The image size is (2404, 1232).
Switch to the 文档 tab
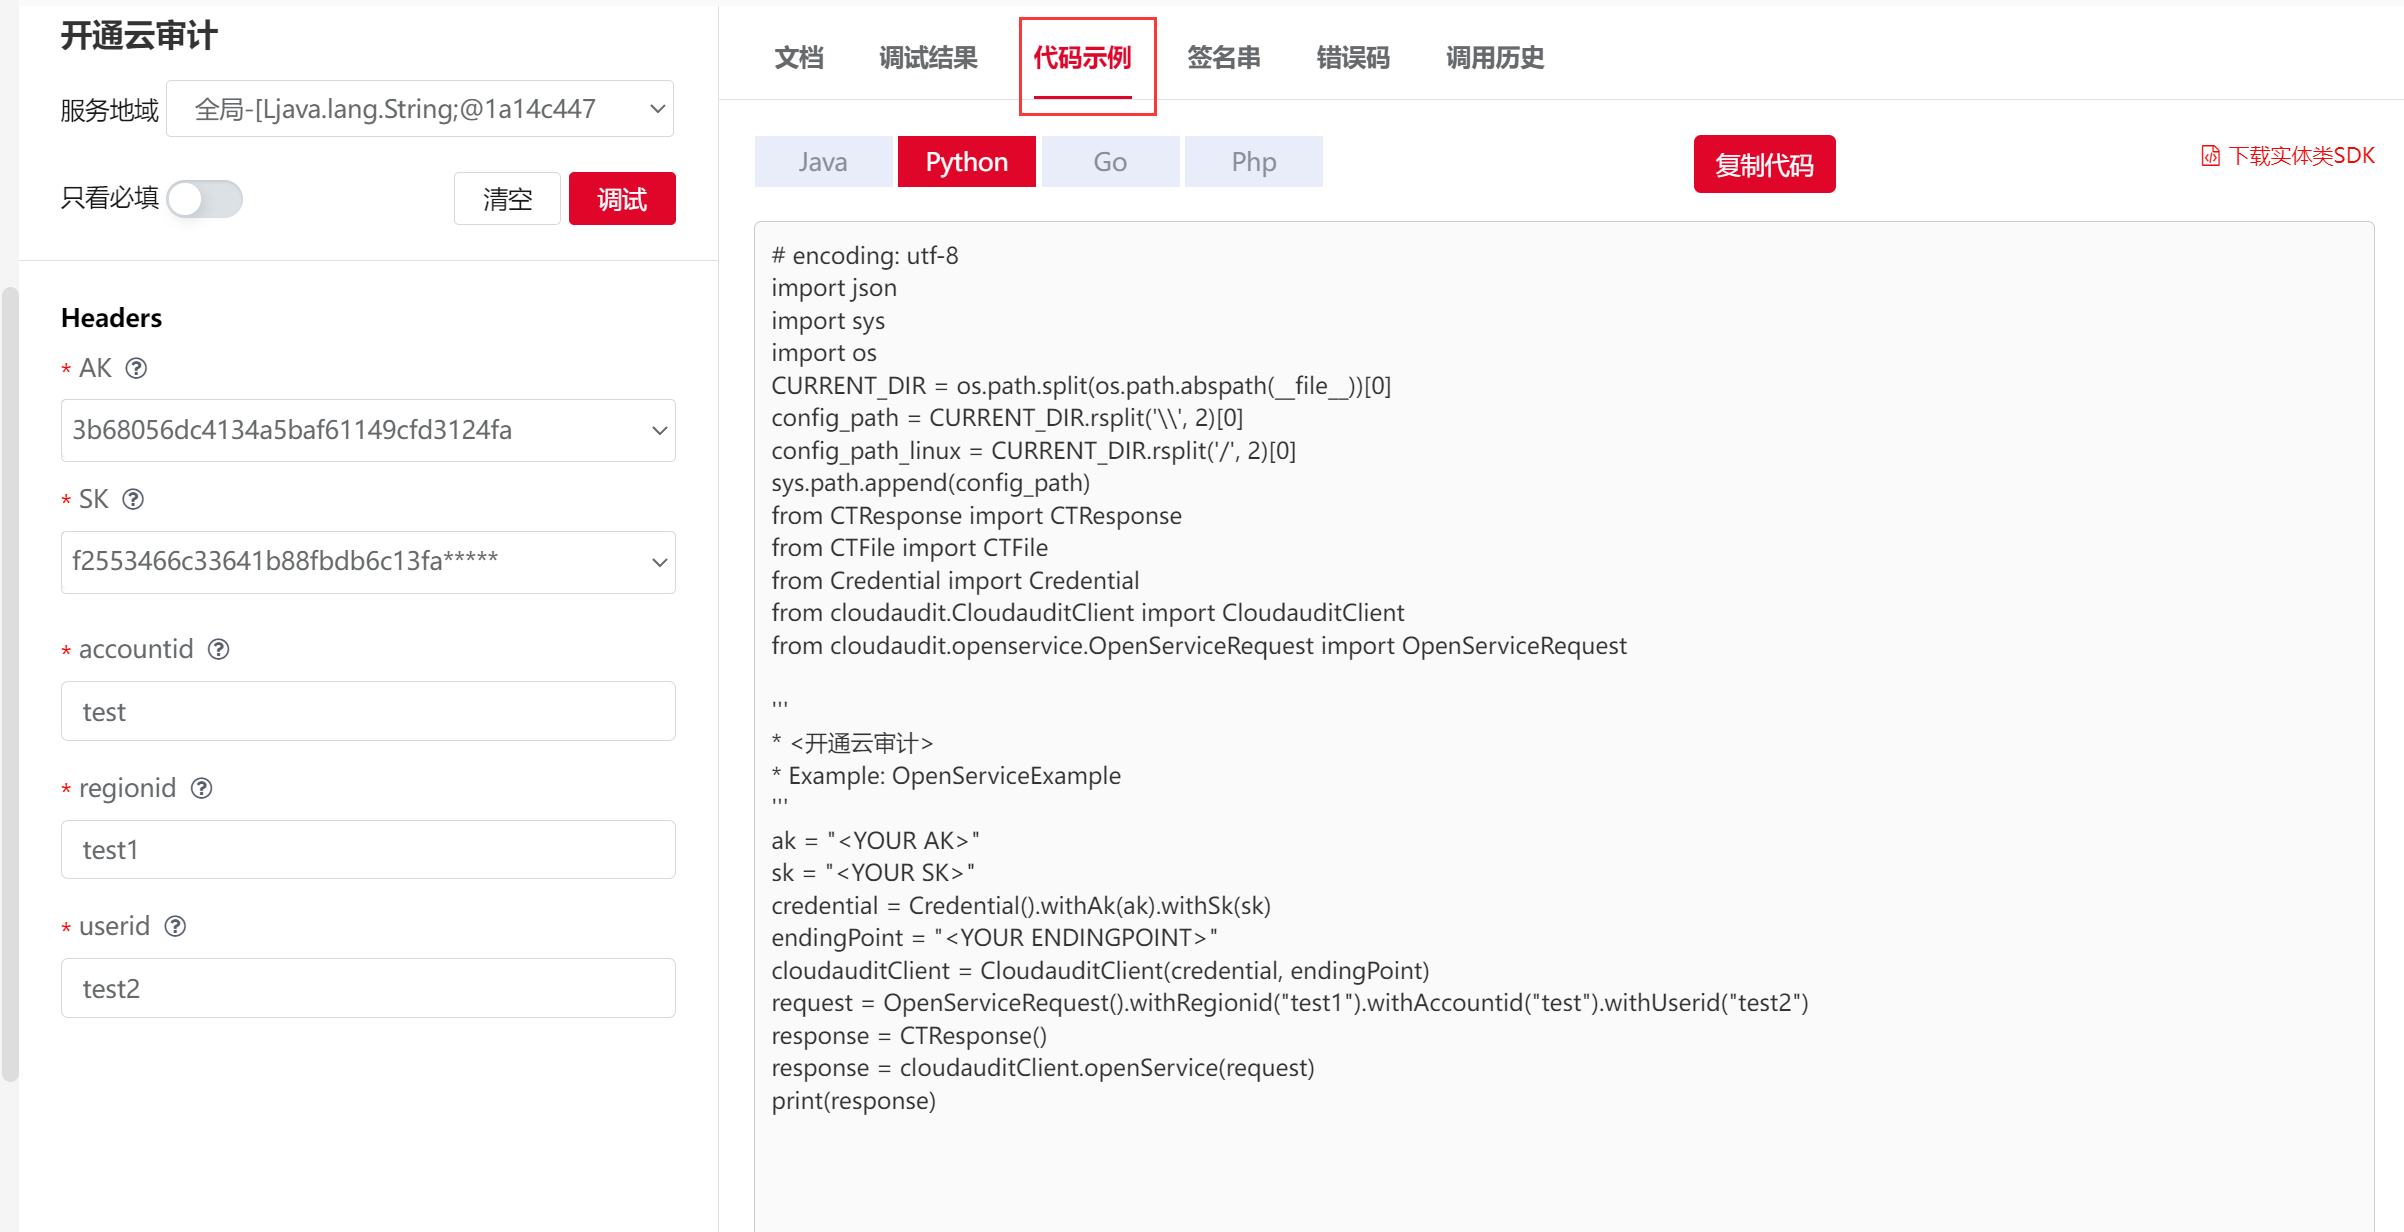pyautogui.click(x=799, y=58)
